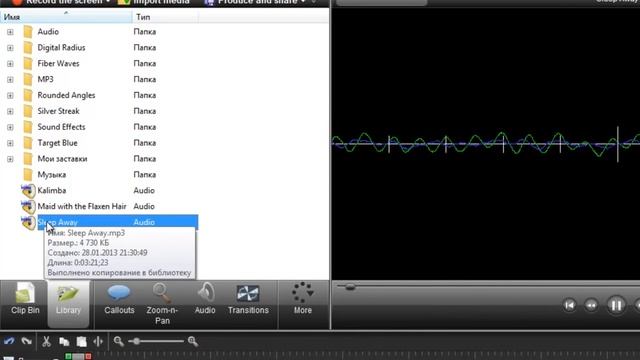Click the More tools button
The image size is (640, 360).
pyautogui.click(x=302, y=299)
